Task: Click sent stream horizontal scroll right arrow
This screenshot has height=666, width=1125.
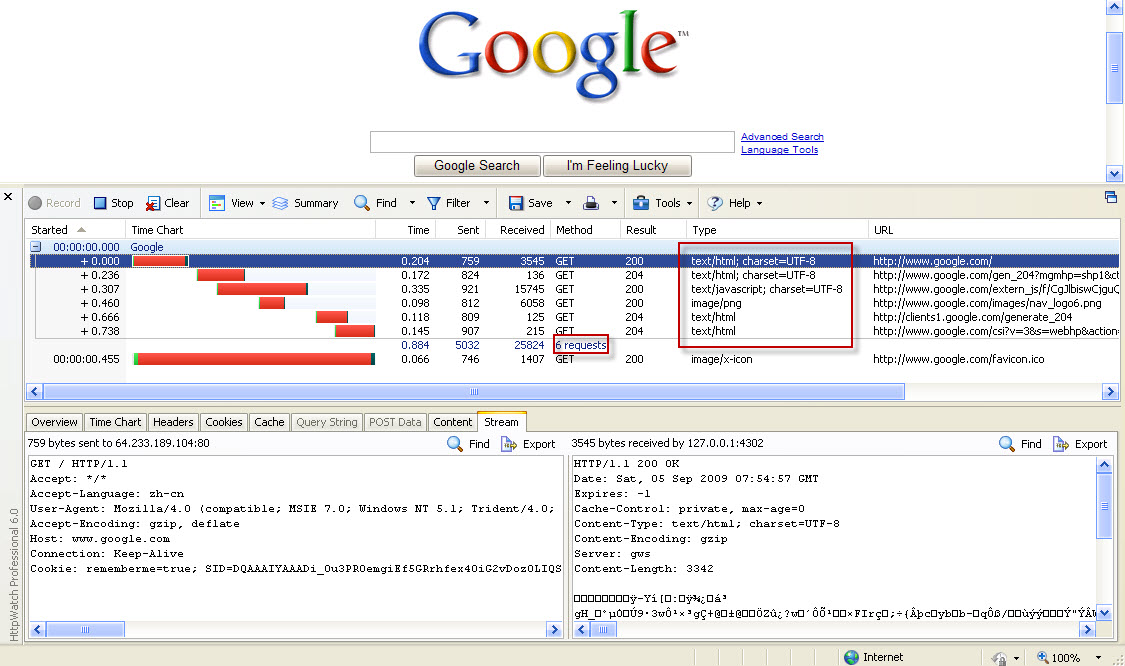Action: coord(553,629)
